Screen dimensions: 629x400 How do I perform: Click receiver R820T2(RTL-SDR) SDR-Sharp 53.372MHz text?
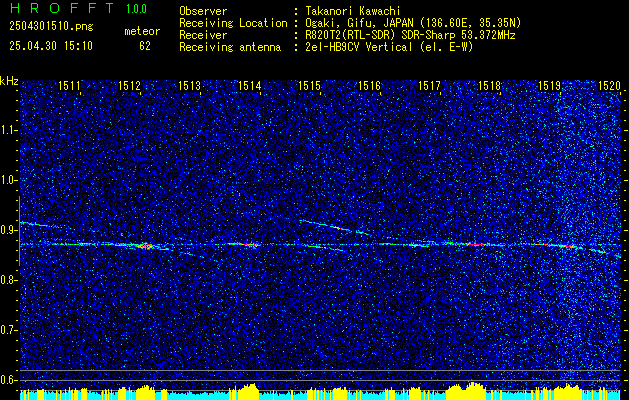click(x=410, y=35)
